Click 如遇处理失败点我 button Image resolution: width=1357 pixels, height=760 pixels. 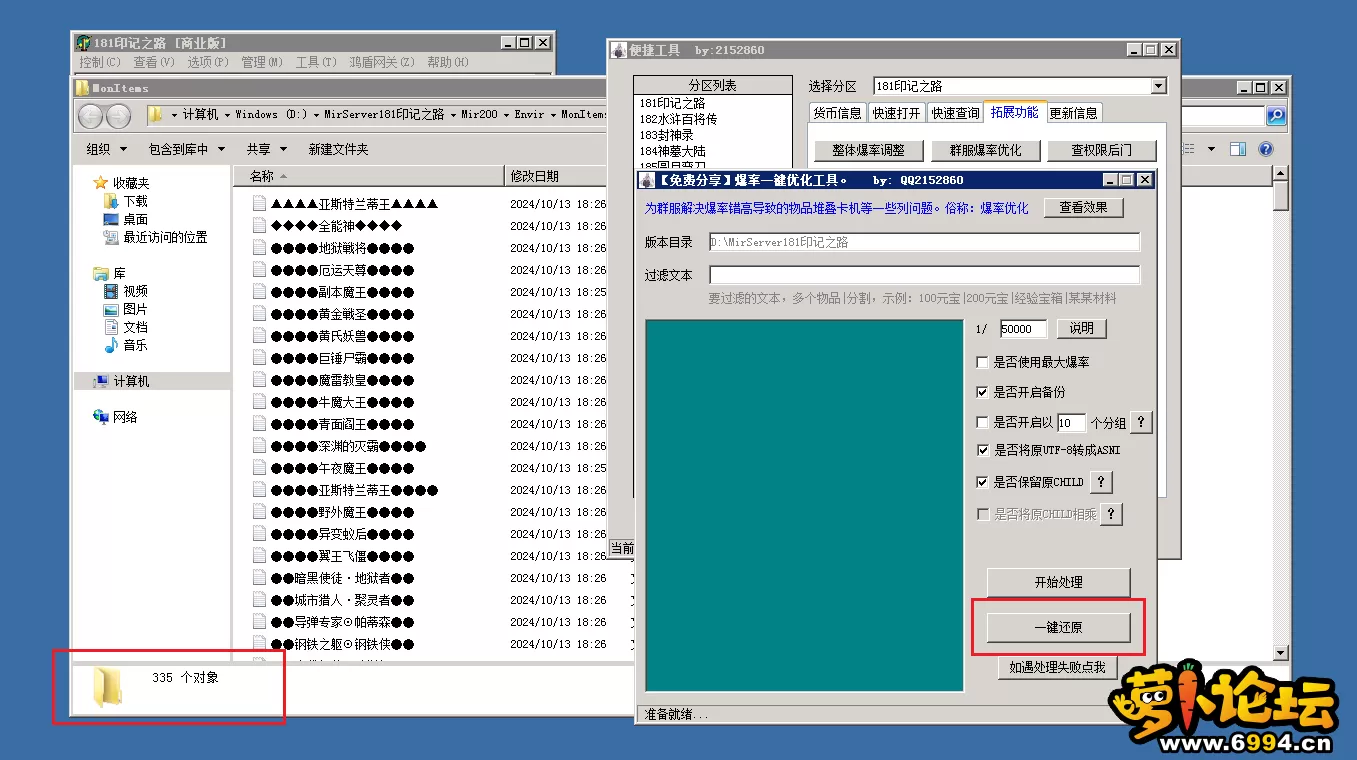[x=1057, y=667]
